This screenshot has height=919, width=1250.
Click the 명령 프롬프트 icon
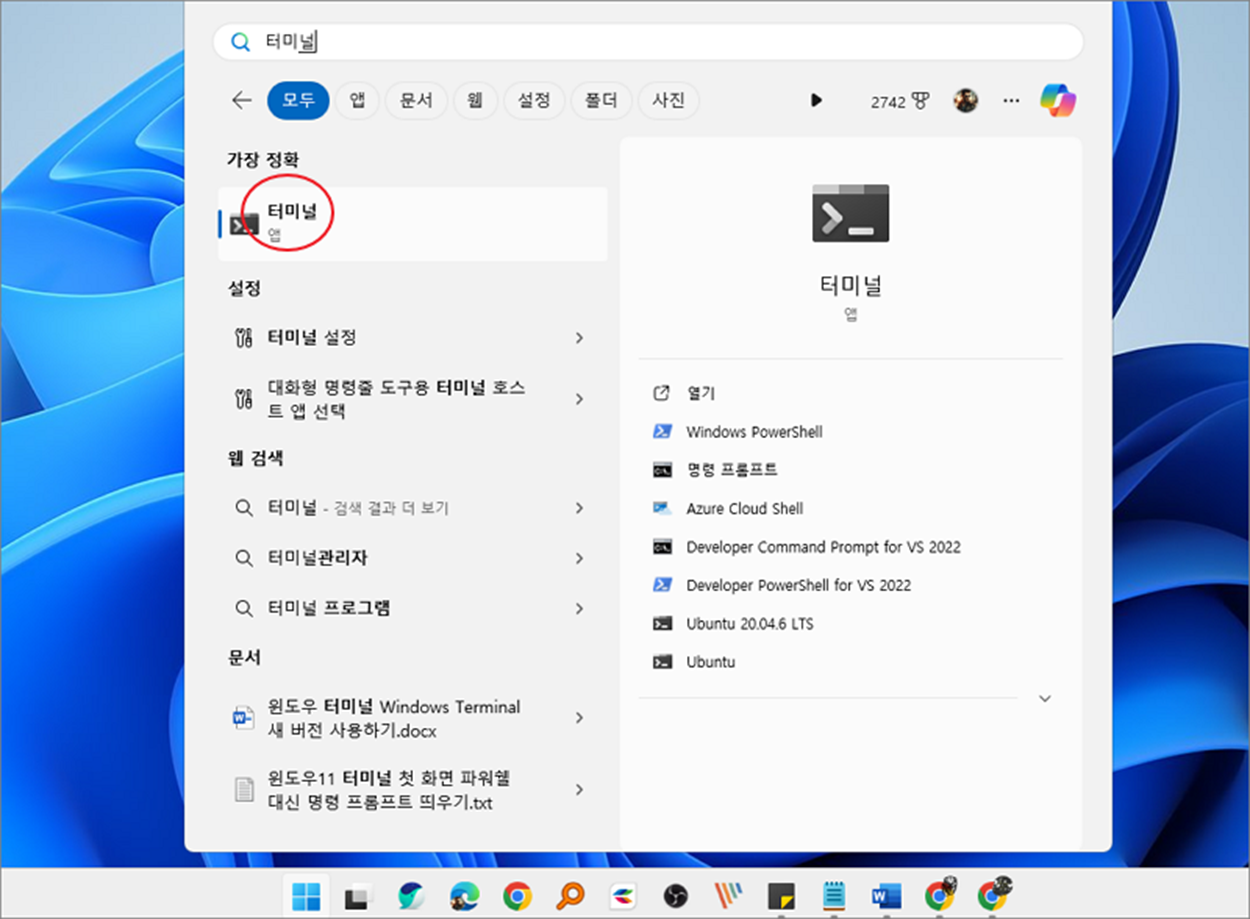tap(661, 470)
